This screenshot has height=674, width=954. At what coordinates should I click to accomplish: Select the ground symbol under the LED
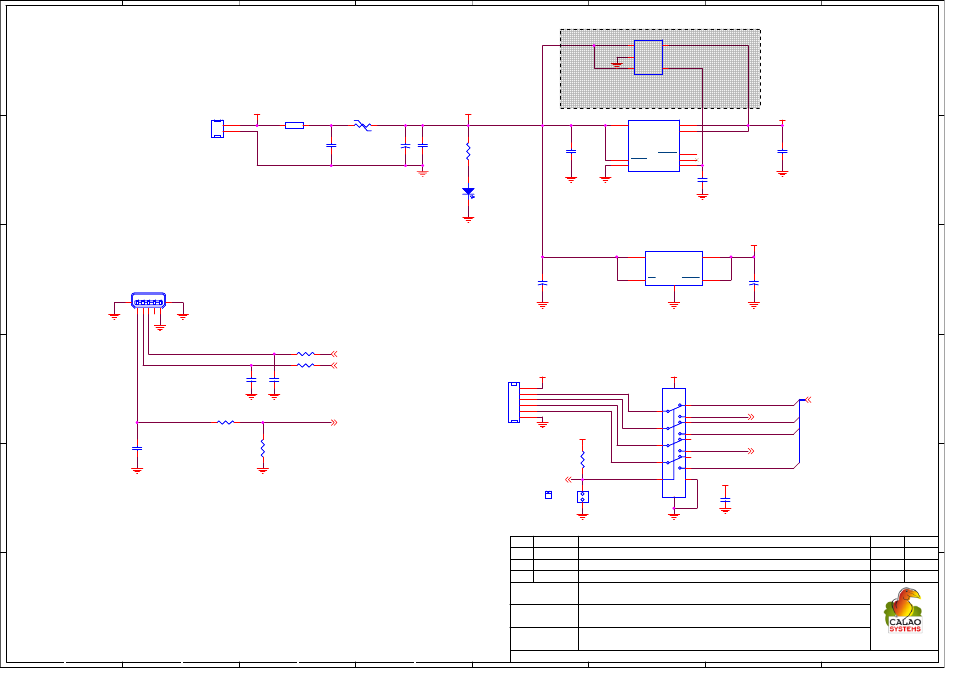(468, 220)
